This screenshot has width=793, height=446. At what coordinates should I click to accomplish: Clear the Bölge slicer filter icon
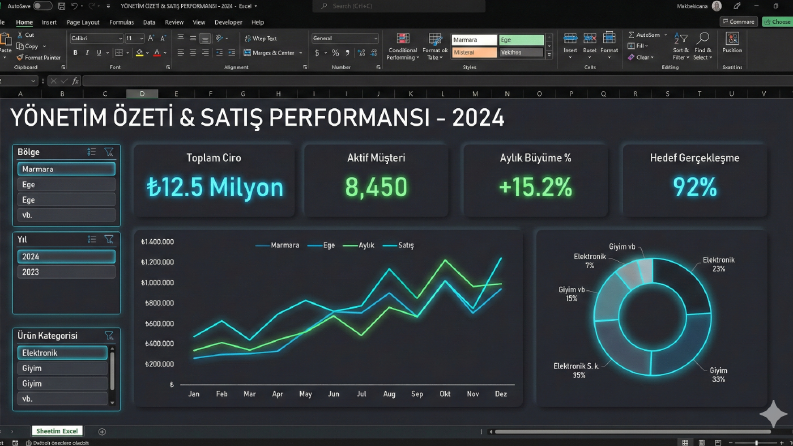(109, 152)
